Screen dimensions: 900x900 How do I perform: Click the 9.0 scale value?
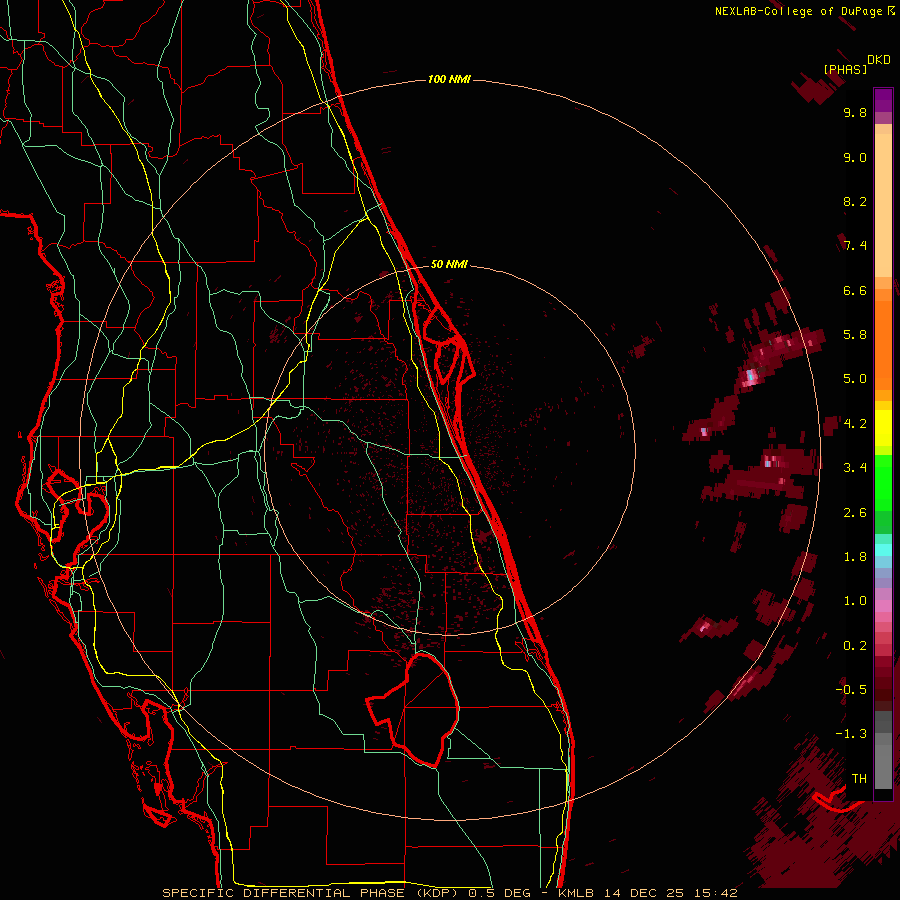click(x=855, y=158)
